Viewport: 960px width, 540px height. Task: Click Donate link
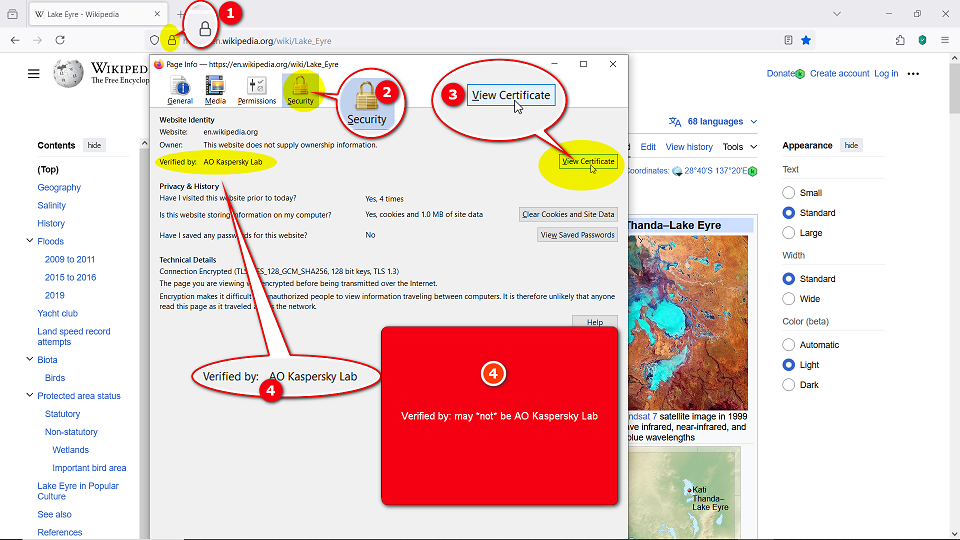point(781,73)
